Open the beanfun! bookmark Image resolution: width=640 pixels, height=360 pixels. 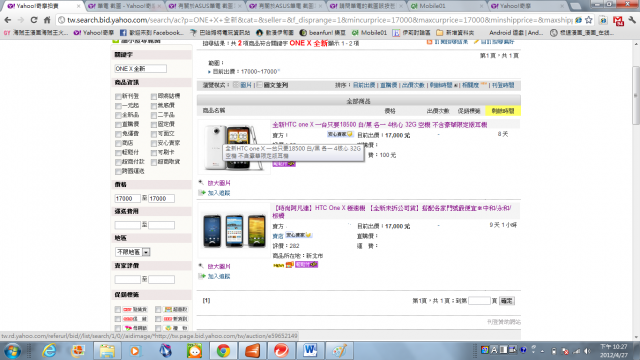[x=322, y=32]
